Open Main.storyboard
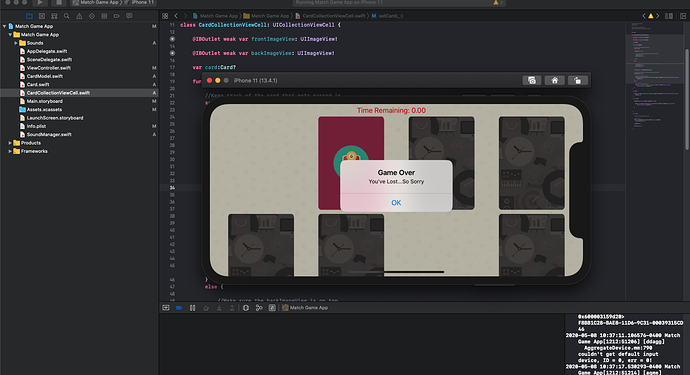The width and height of the screenshot is (690, 375). click(x=44, y=101)
